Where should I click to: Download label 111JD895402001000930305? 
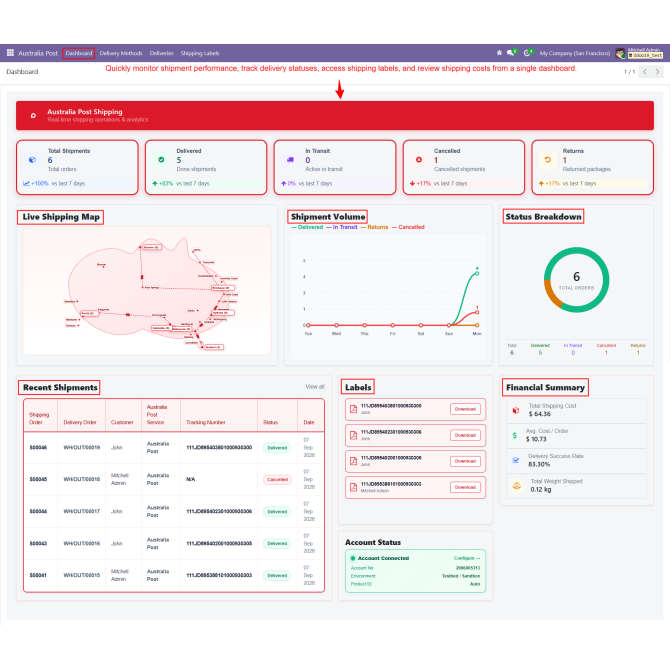465,461
